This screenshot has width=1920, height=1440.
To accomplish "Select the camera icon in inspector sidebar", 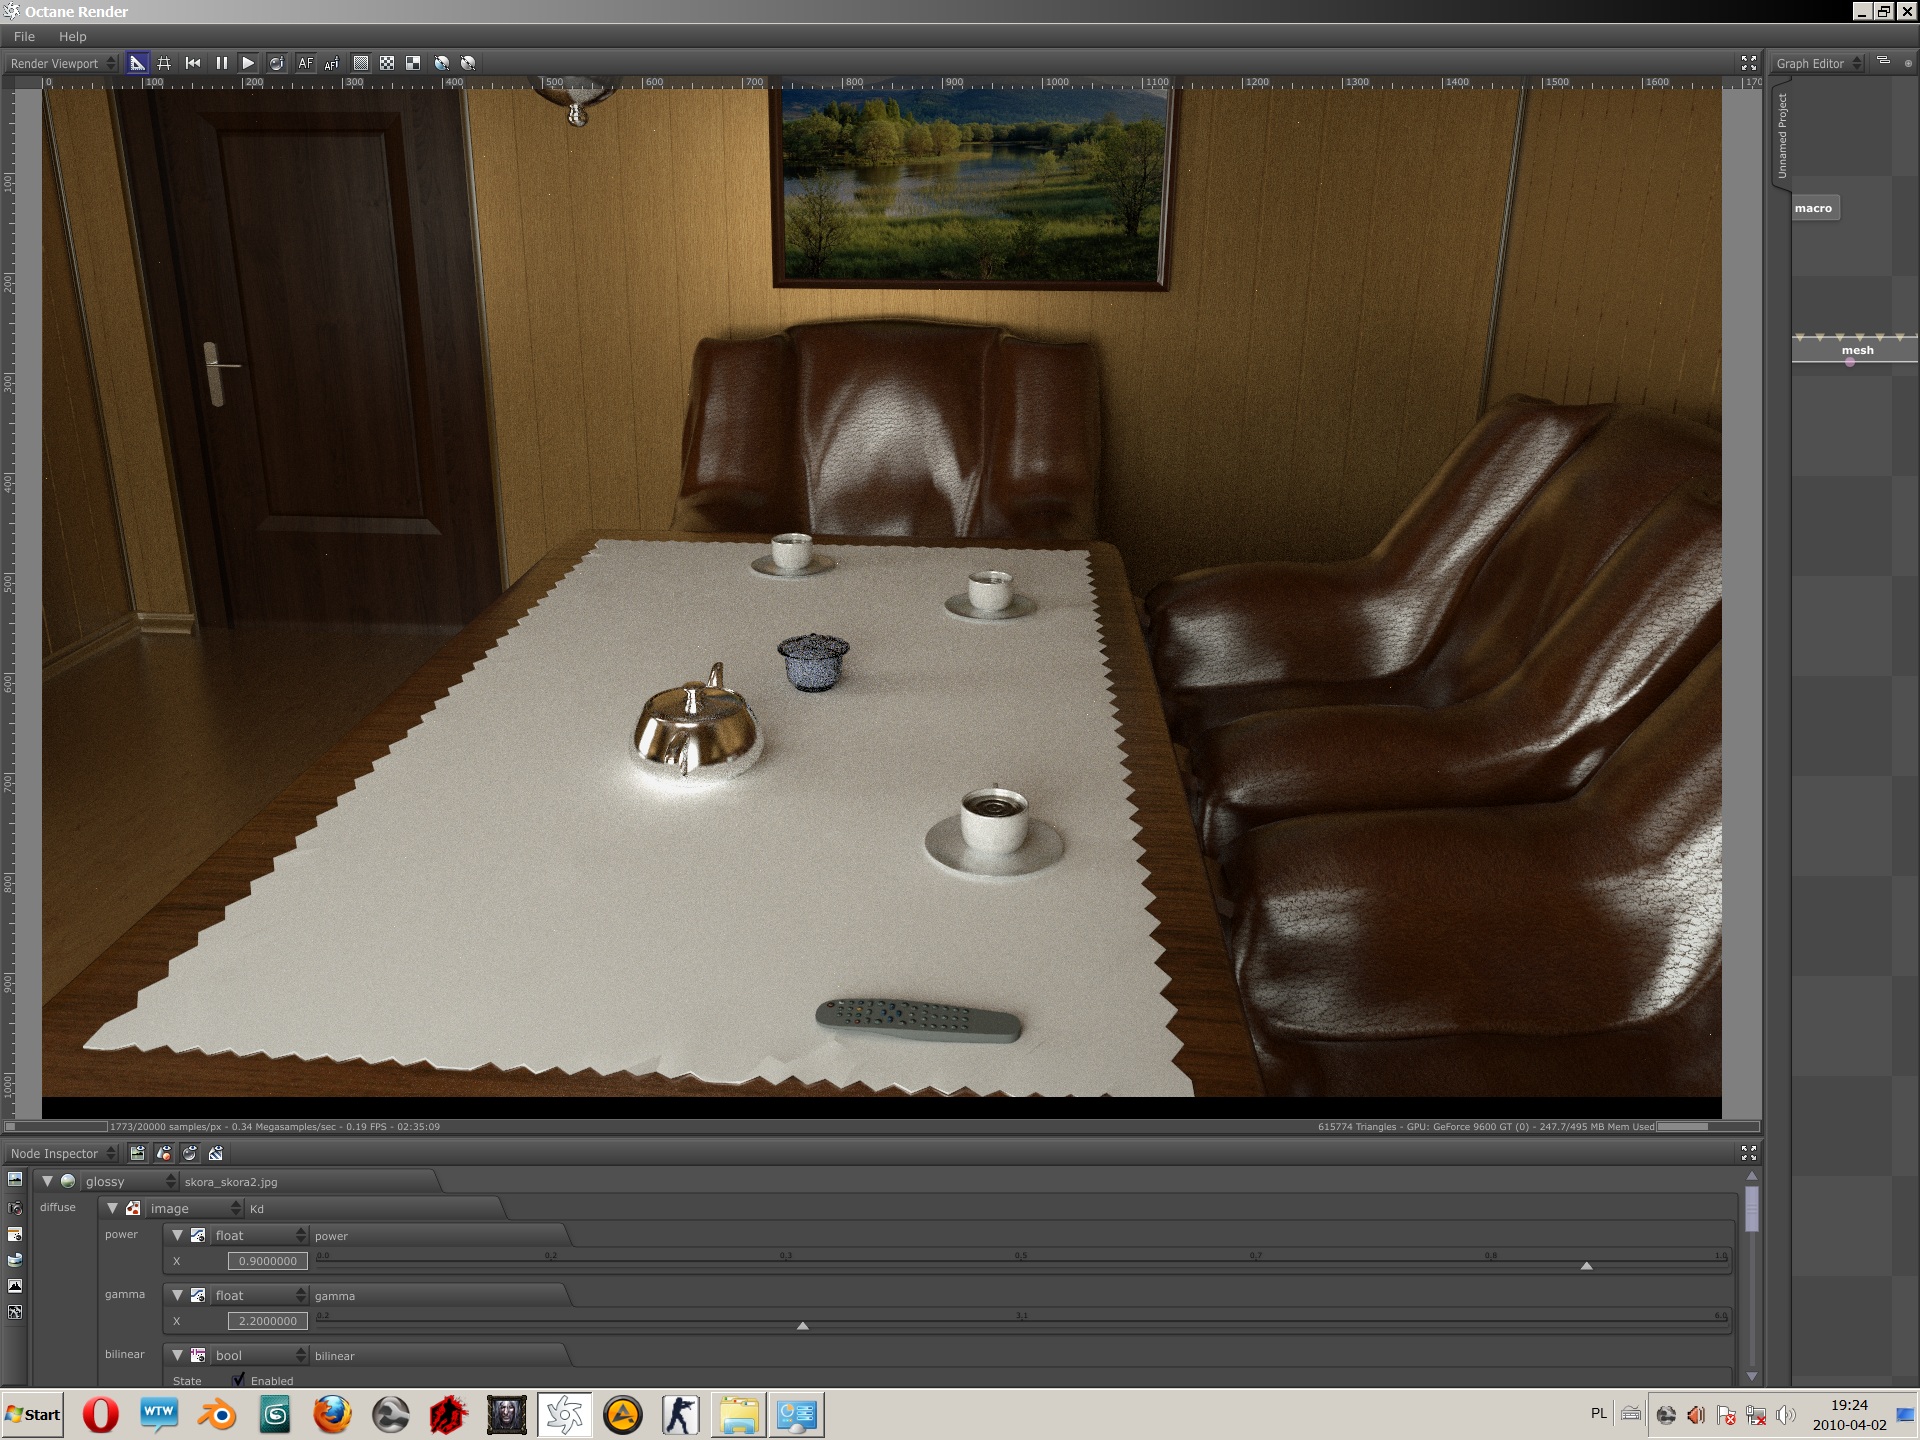I will click(15, 1207).
